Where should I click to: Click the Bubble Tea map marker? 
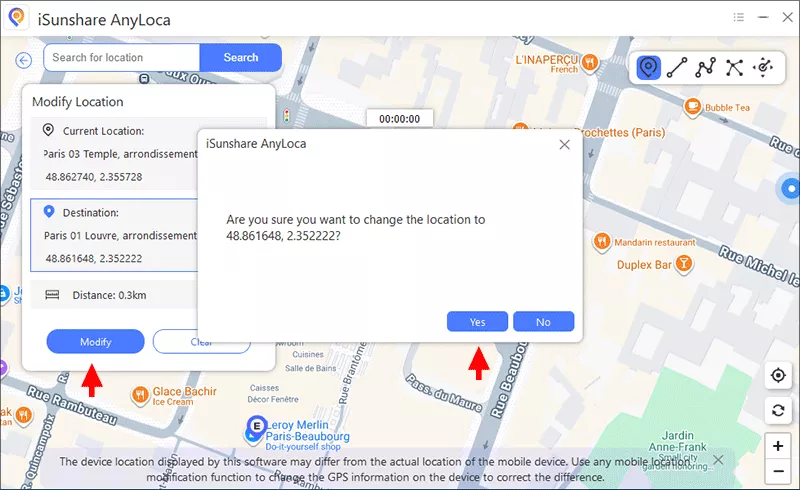pos(692,107)
